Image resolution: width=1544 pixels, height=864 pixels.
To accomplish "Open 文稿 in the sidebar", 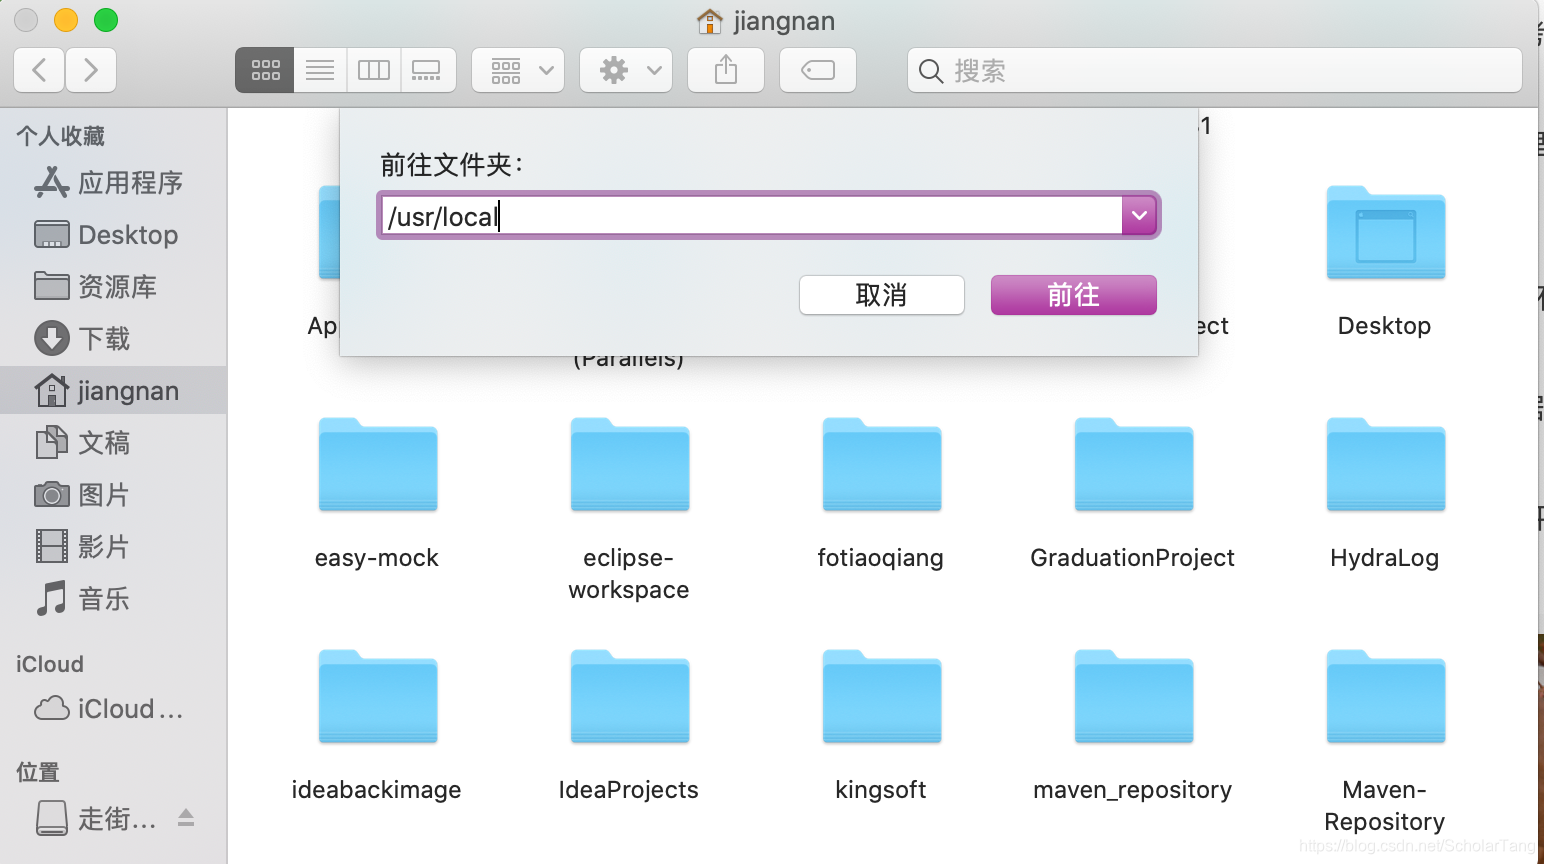I will pyautogui.click(x=113, y=443).
